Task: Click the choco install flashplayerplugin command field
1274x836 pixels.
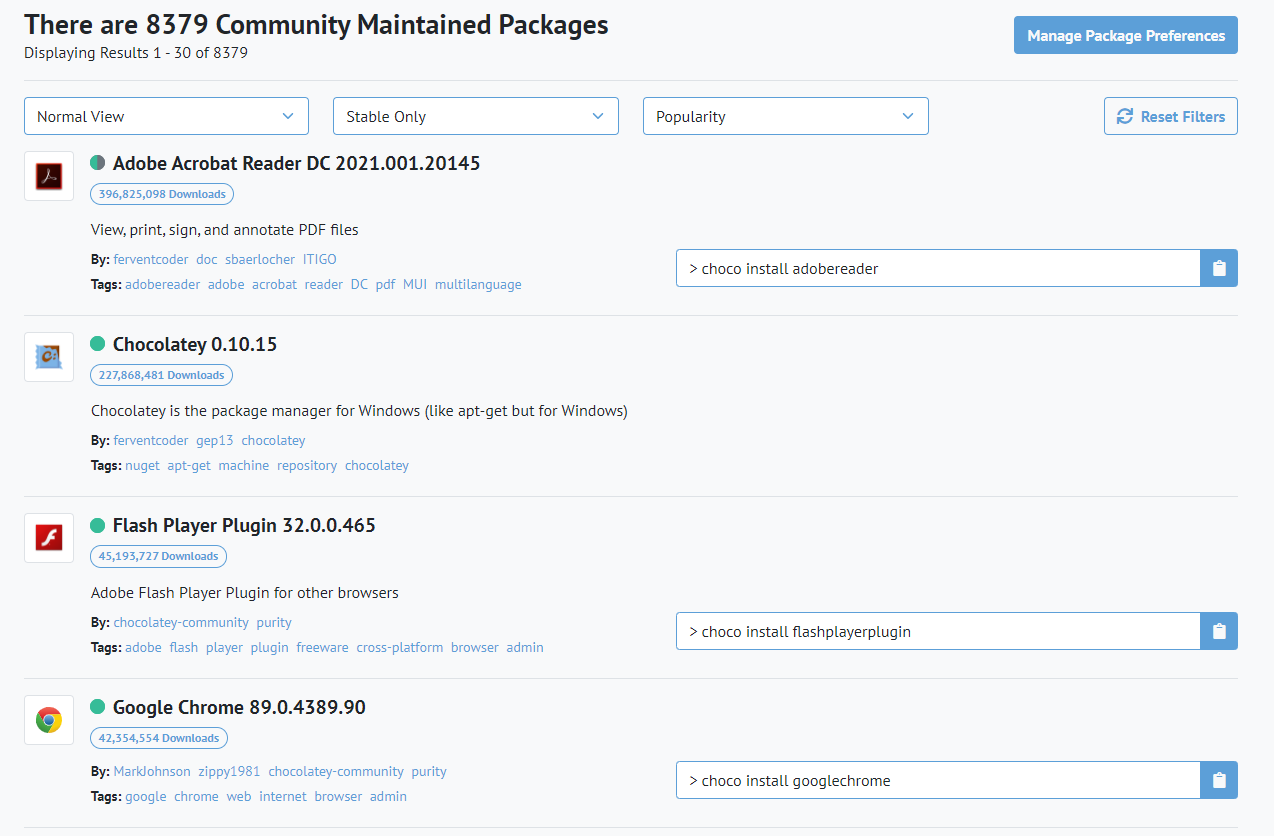Action: 938,631
